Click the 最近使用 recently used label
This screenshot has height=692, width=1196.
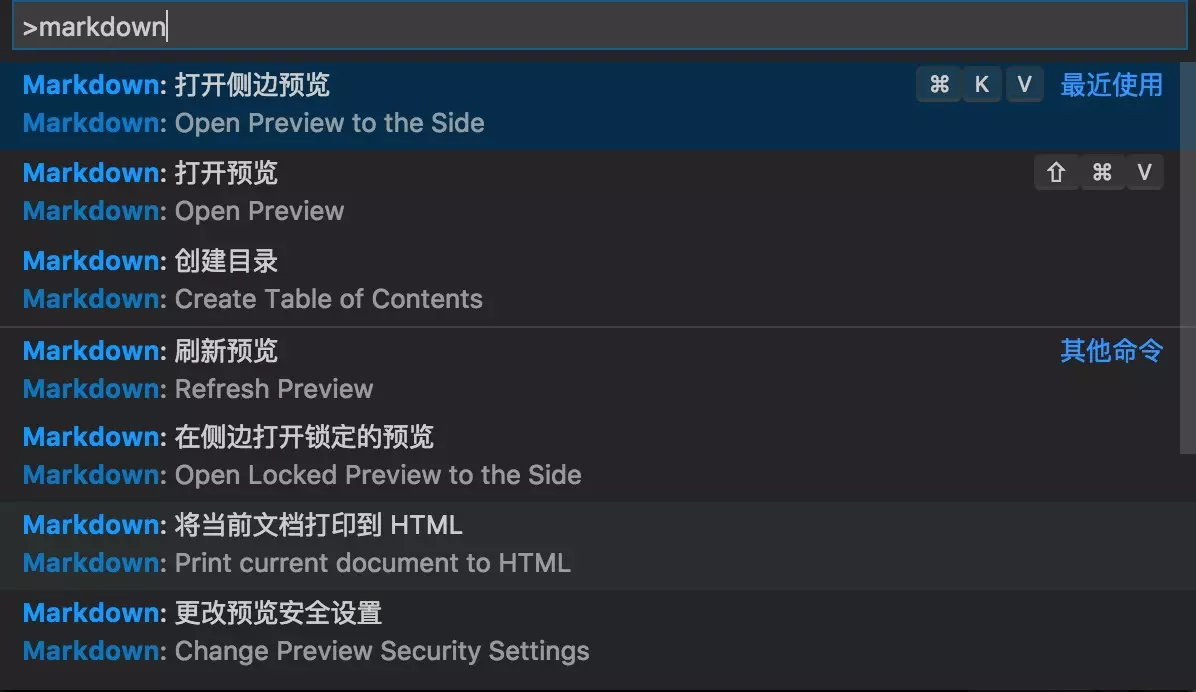[x=1111, y=85]
